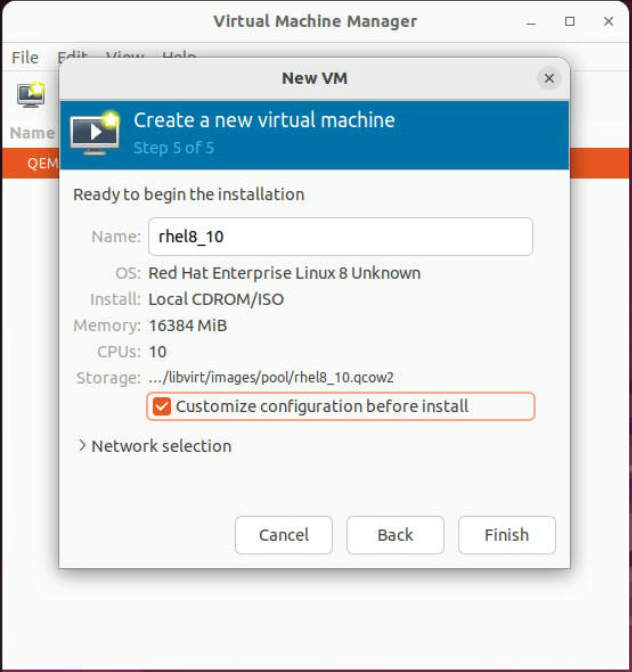Expand the Network selection section

[82, 446]
